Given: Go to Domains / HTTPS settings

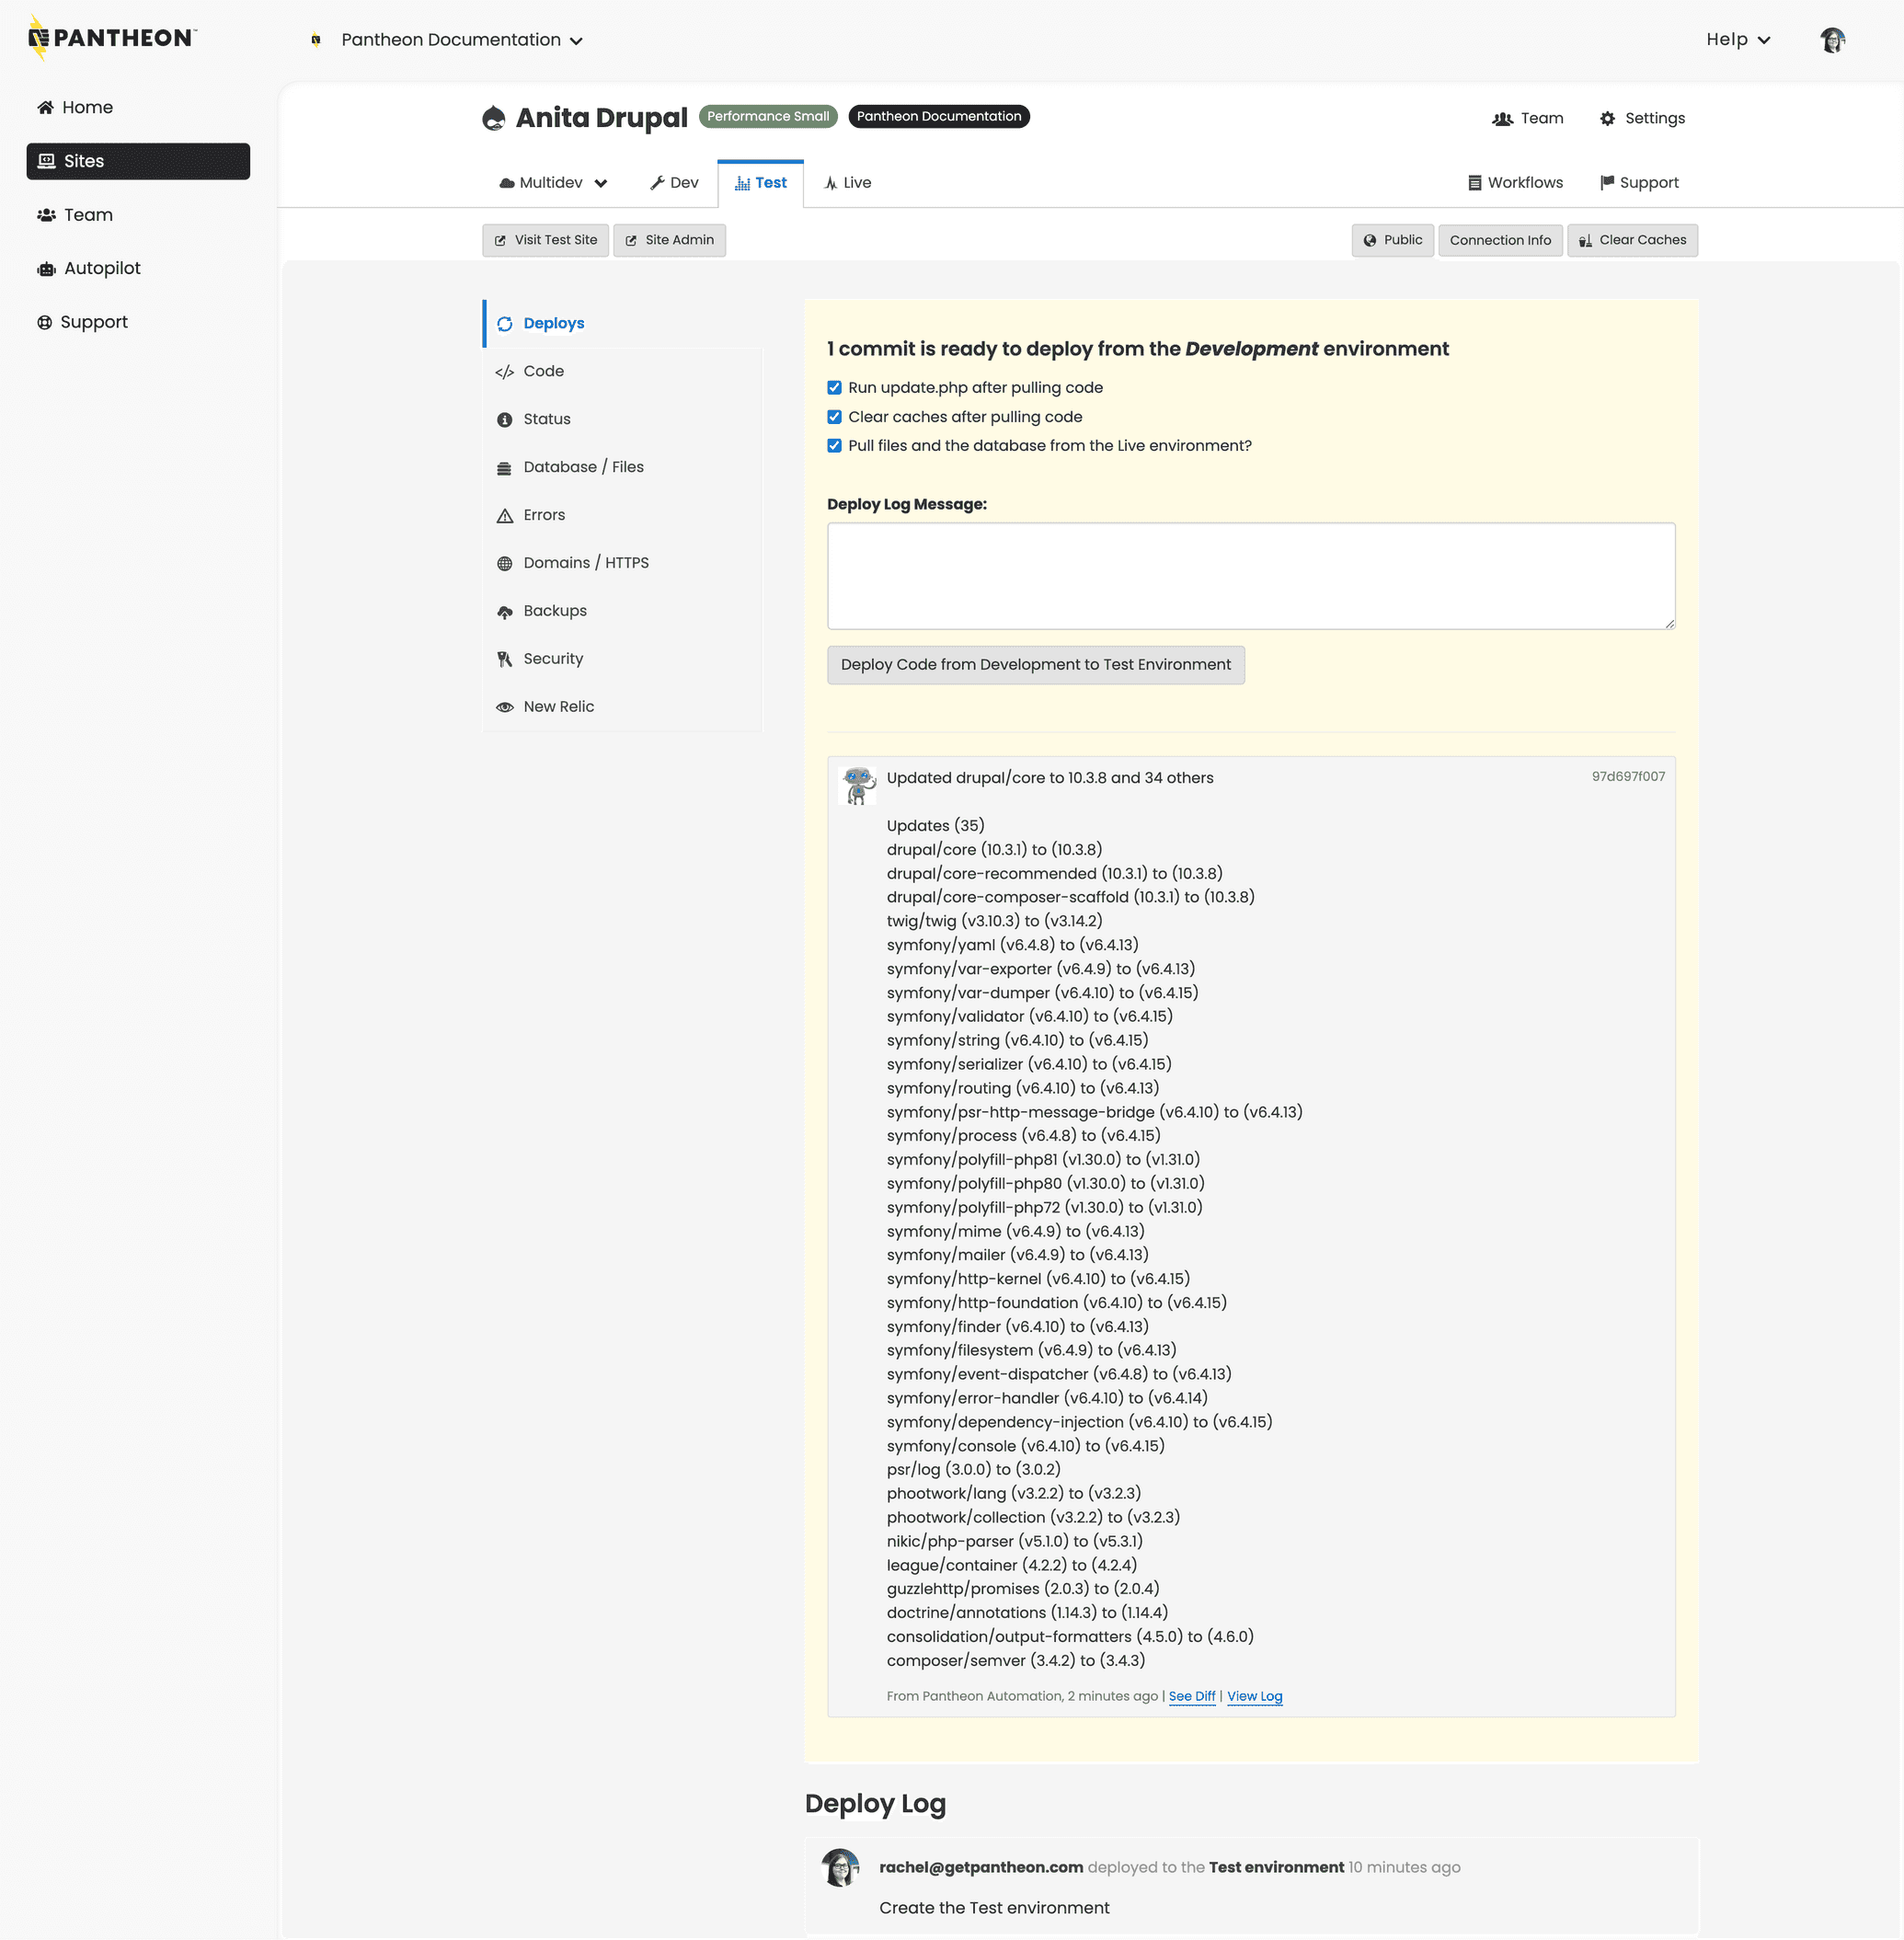Looking at the screenshot, I should 586,562.
